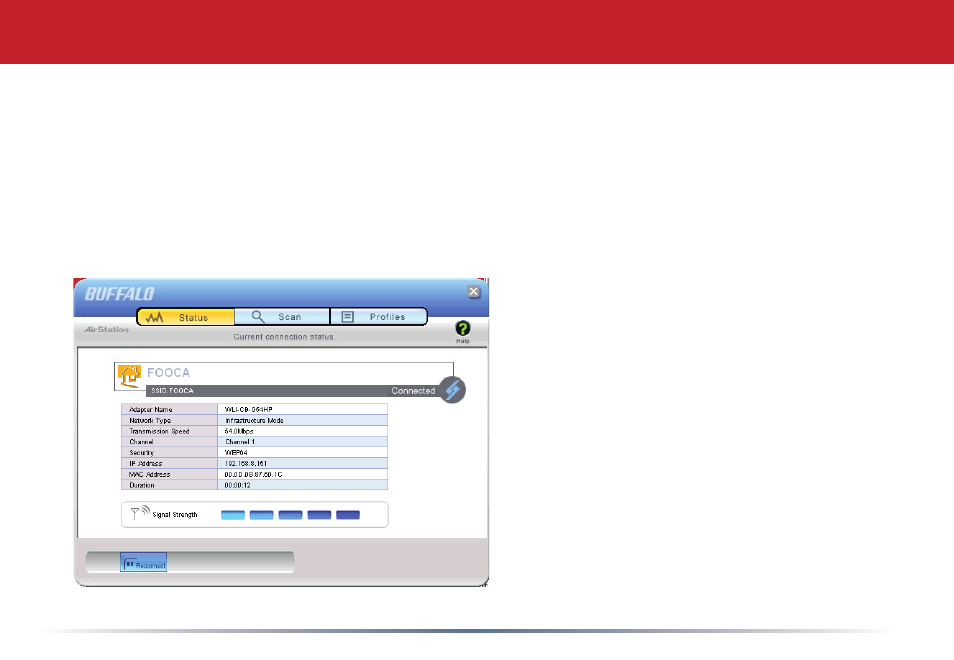Screen dimensions: 954x660
Task: Close the Buffalo client window
Action: tap(473, 291)
